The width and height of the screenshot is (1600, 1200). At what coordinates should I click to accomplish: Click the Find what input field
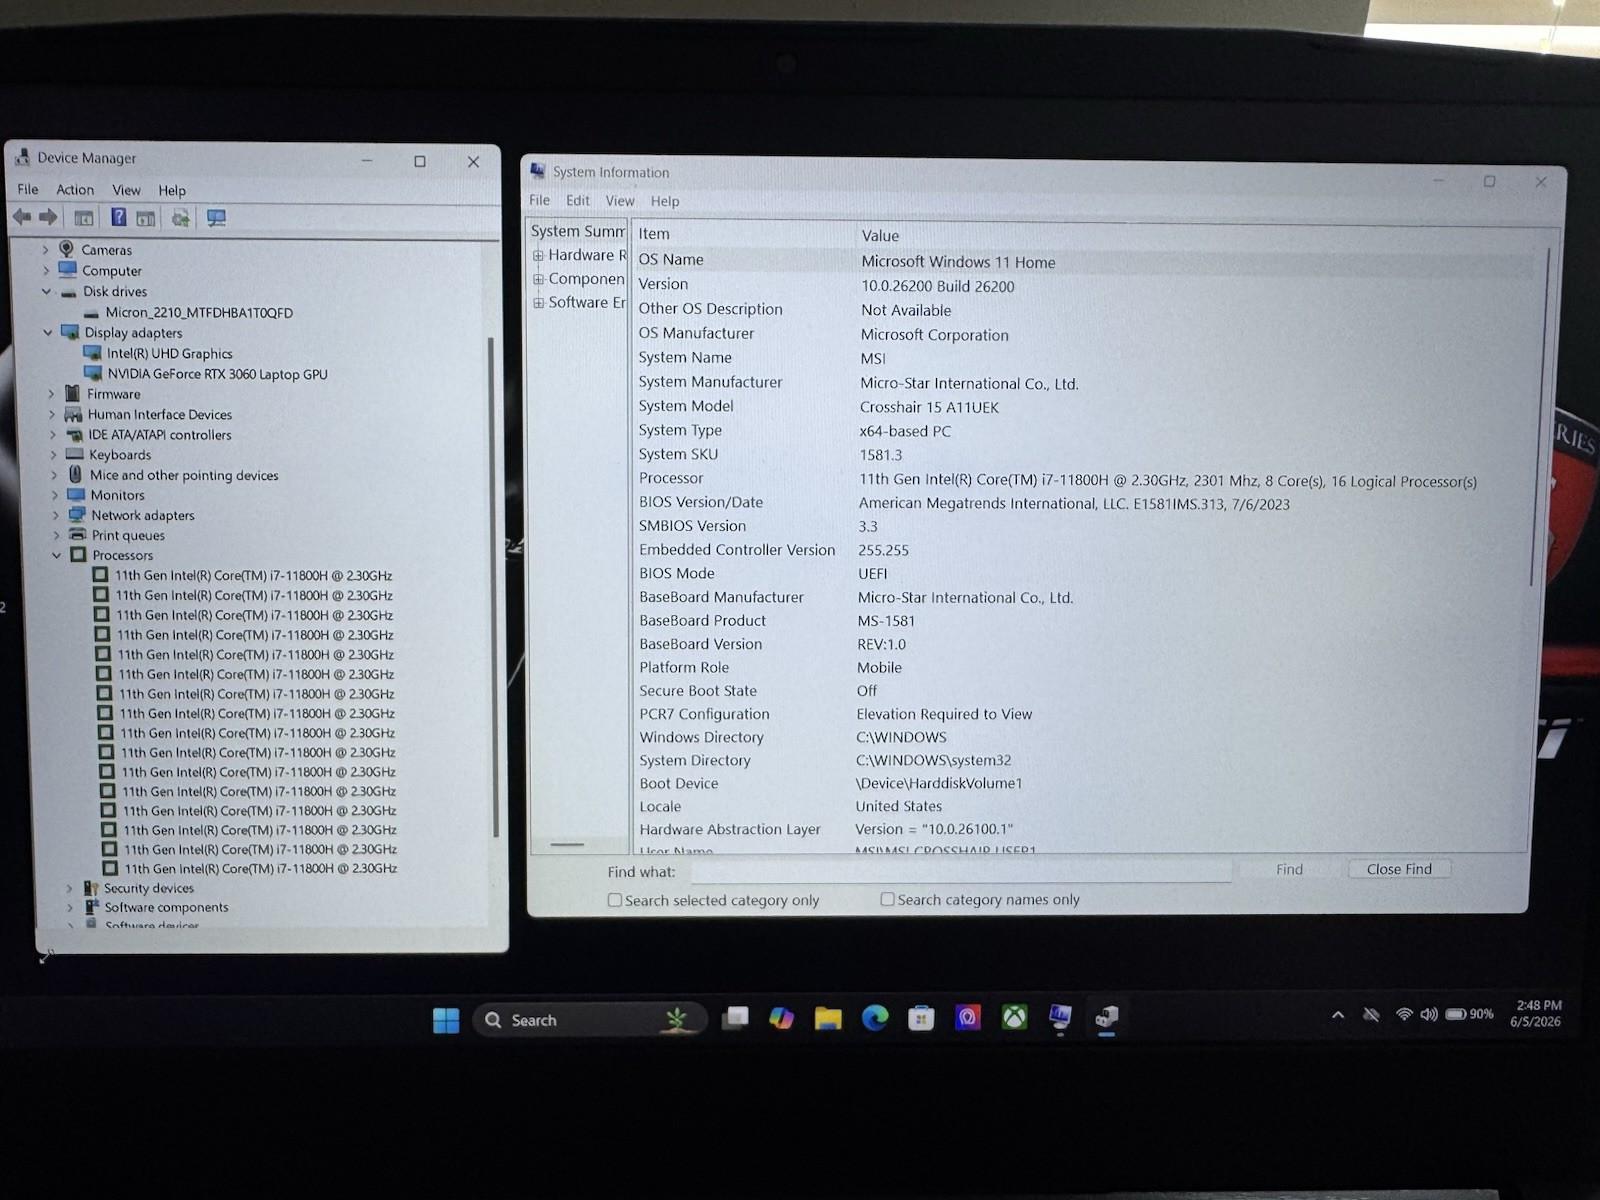tap(961, 871)
